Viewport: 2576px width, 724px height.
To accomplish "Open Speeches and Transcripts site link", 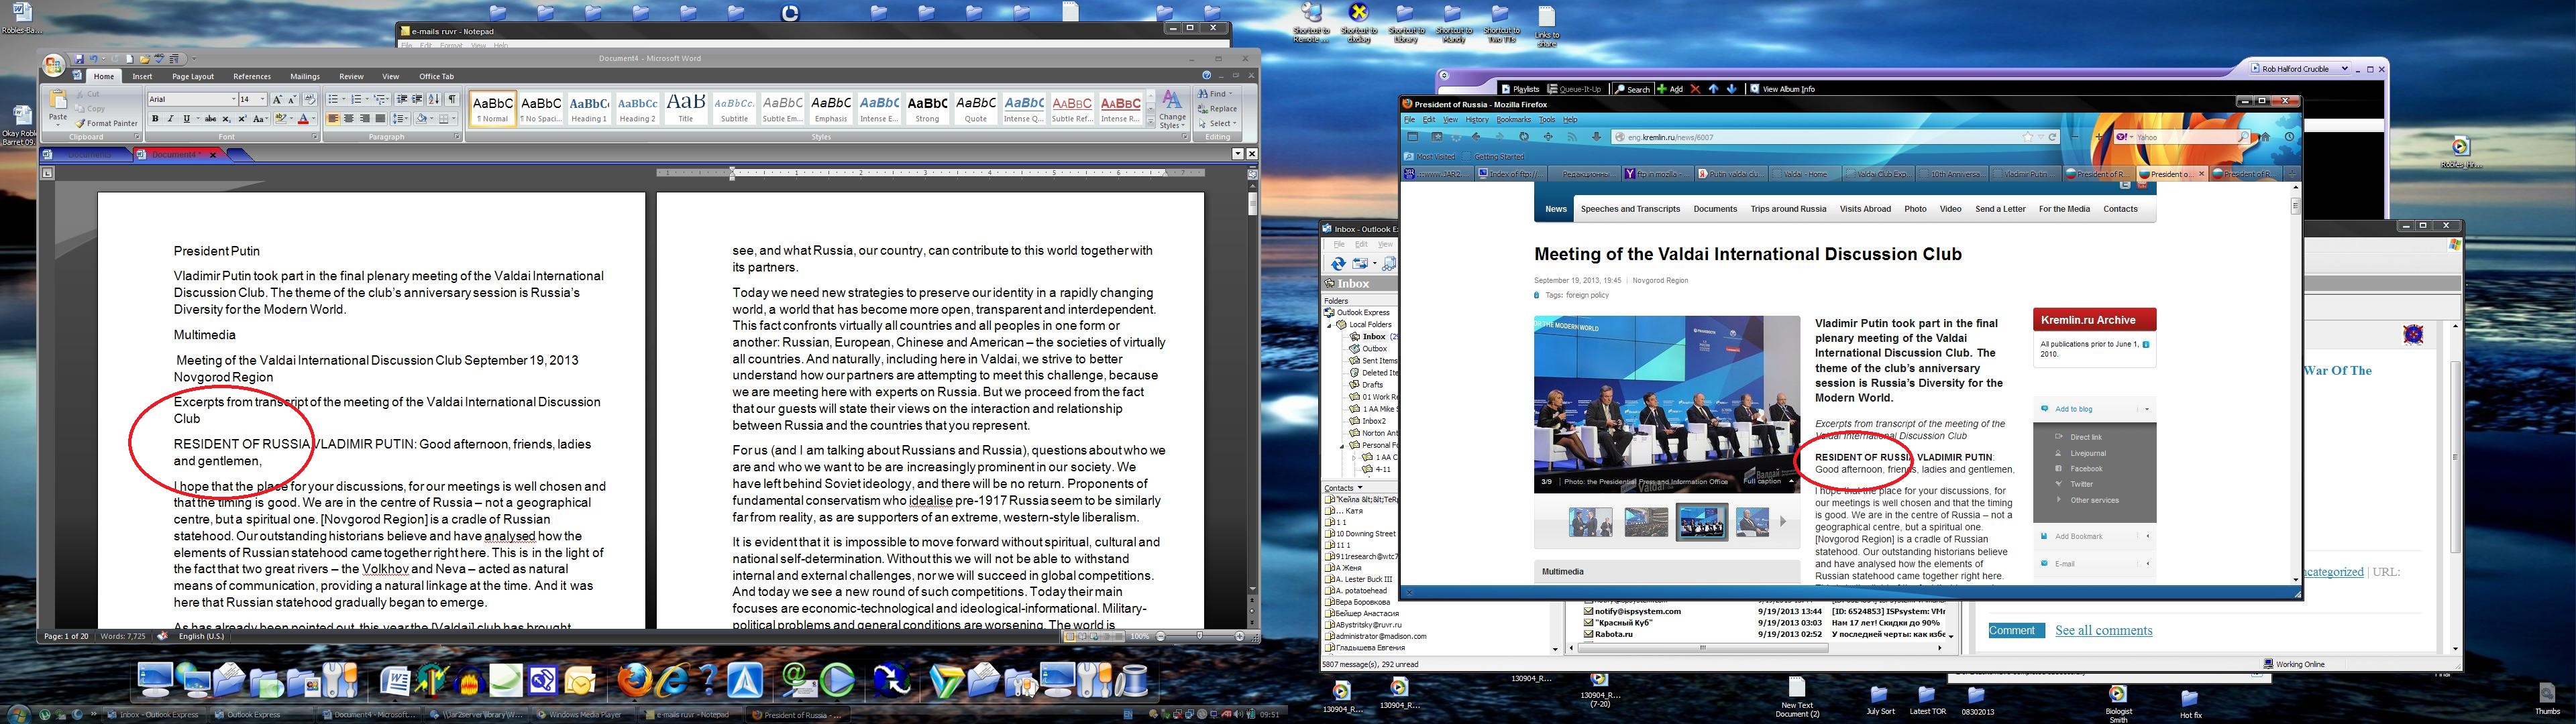I will click(x=1630, y=209).
